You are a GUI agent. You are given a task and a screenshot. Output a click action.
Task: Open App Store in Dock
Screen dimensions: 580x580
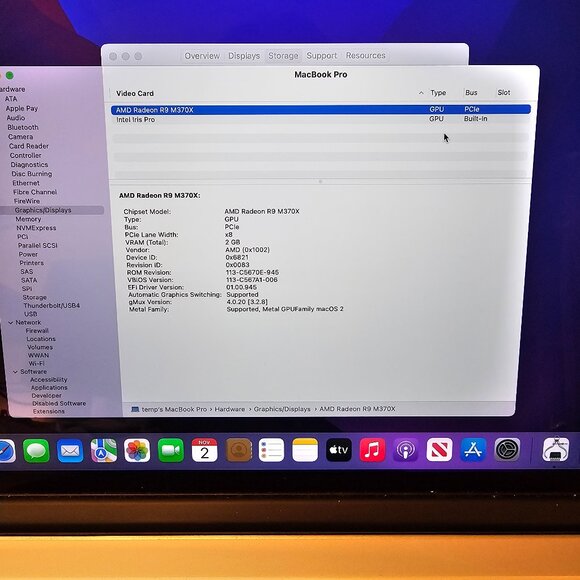click(x=473, y=450)
